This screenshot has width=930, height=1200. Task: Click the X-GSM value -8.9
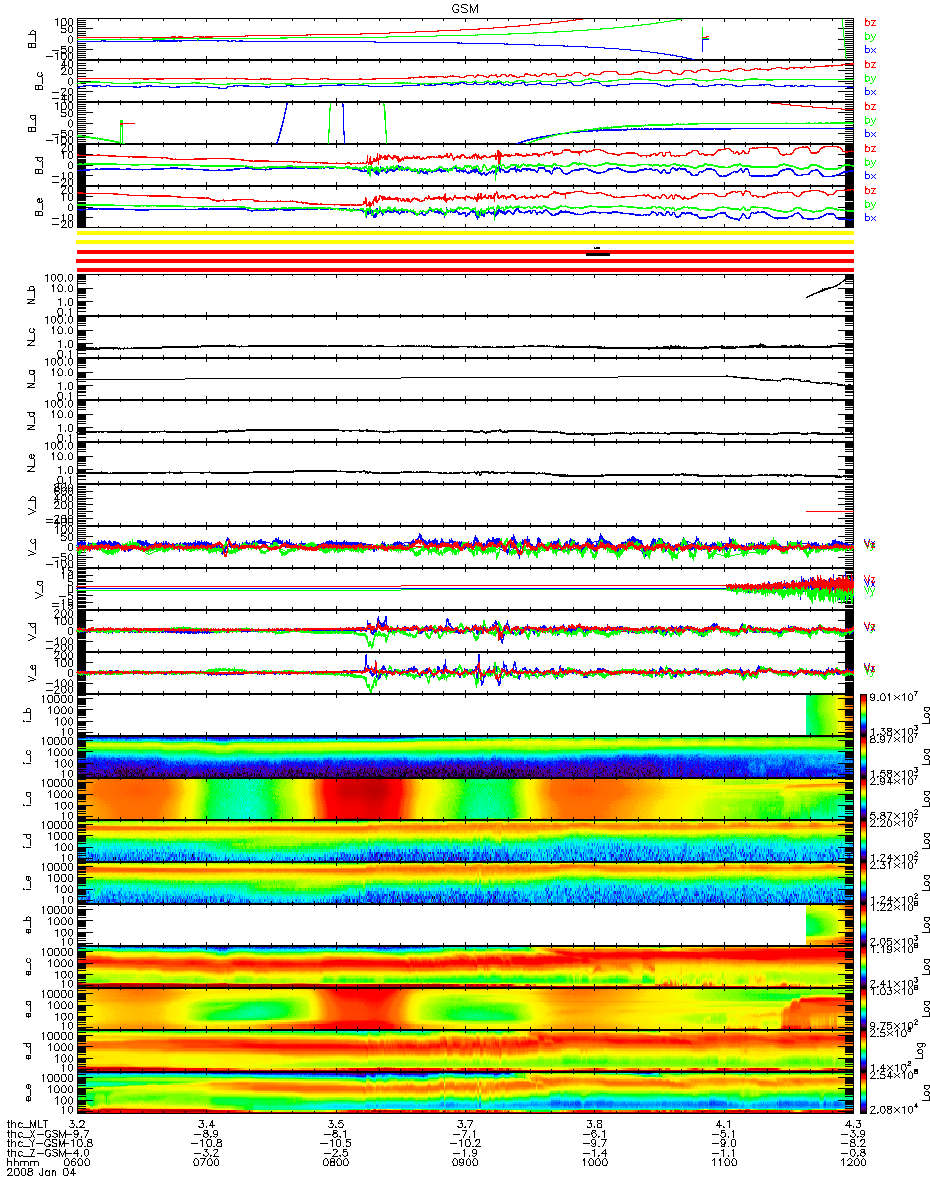point(204,1133)
